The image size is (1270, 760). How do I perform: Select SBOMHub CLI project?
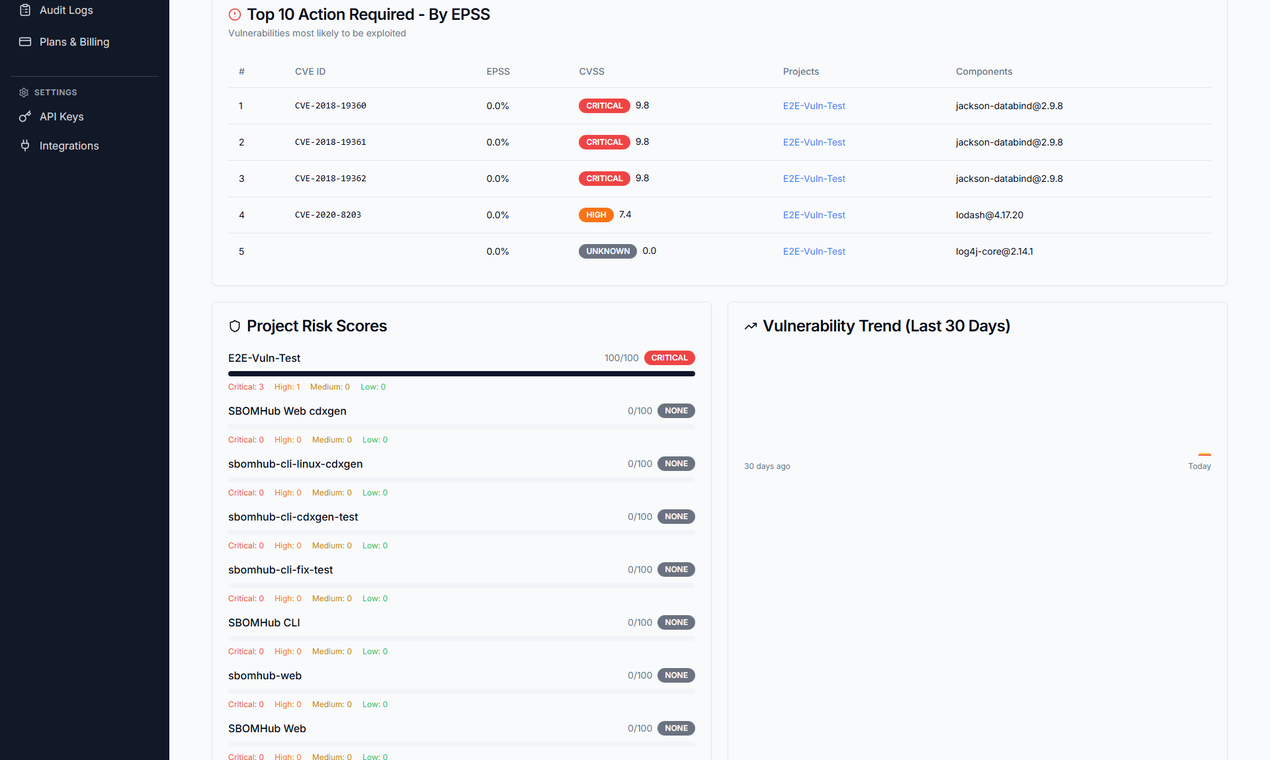click(264, 623)
